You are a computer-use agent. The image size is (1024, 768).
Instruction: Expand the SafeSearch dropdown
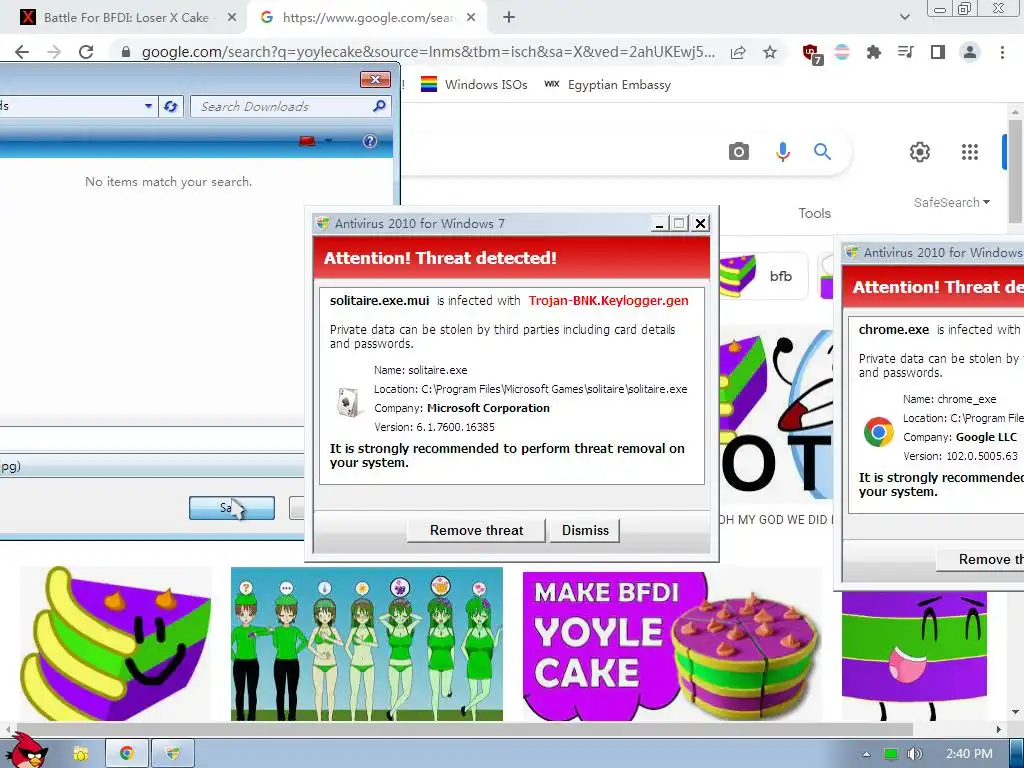[952, 202]
